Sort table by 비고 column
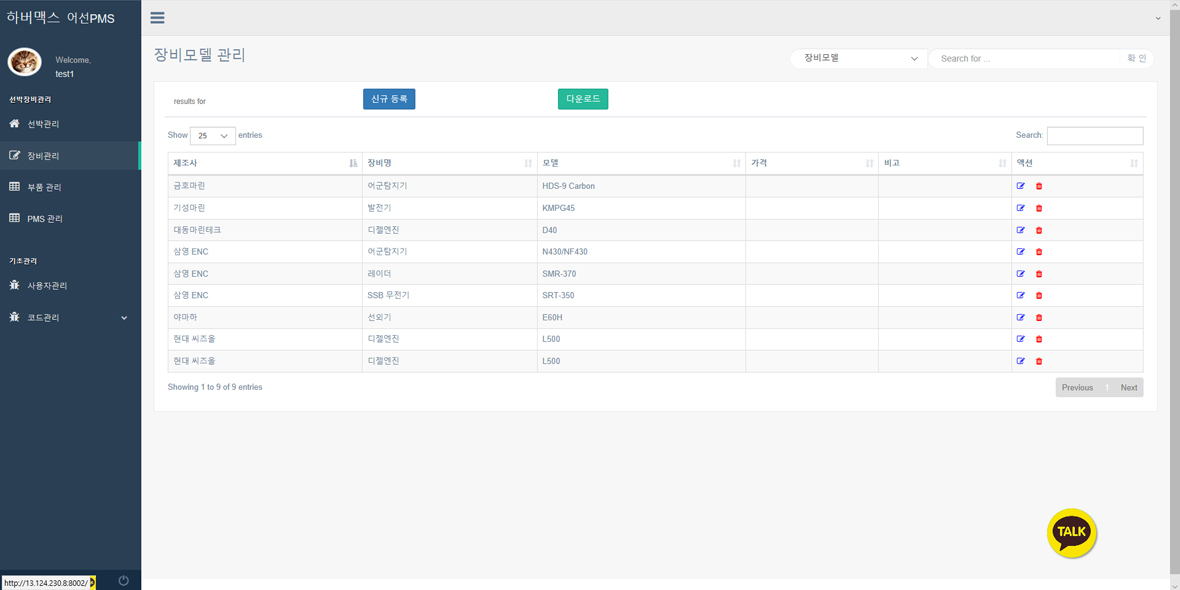The image size is (1180, 590). tap(944, 163)
